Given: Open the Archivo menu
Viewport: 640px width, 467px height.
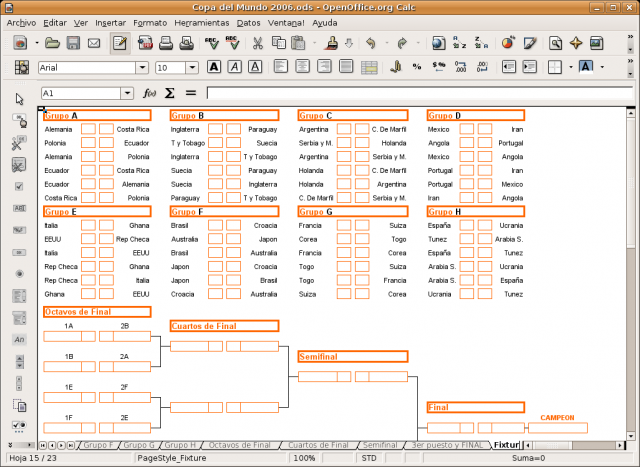Looking at the screenshot, I should pos(21,23).
